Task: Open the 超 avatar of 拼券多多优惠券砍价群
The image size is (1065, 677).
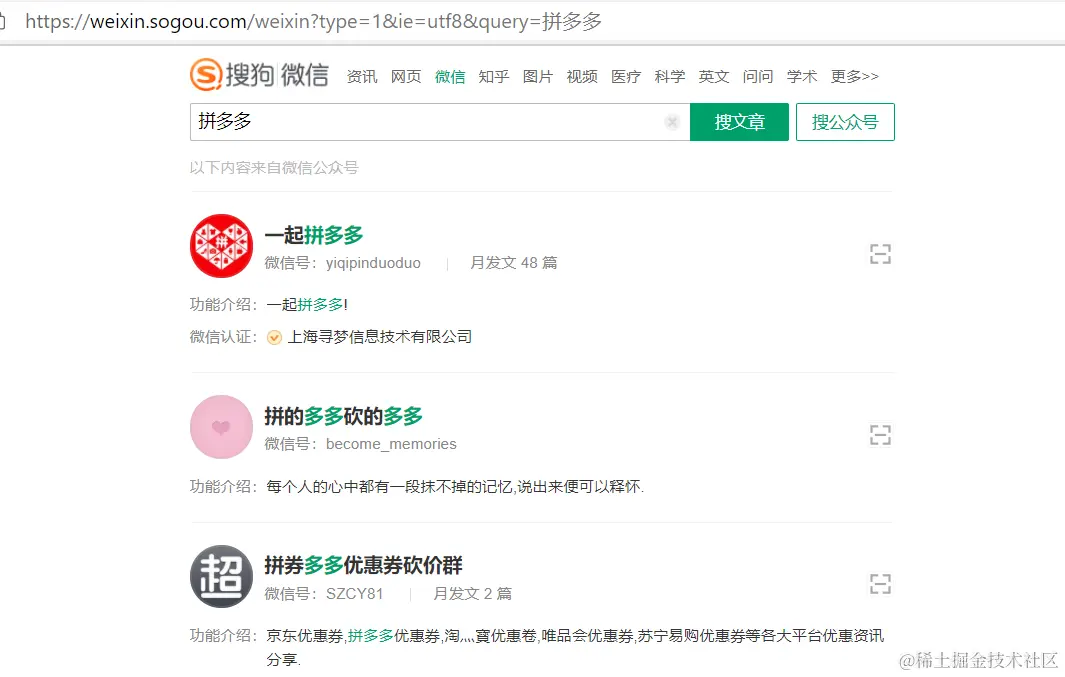Action: (221, 577)
